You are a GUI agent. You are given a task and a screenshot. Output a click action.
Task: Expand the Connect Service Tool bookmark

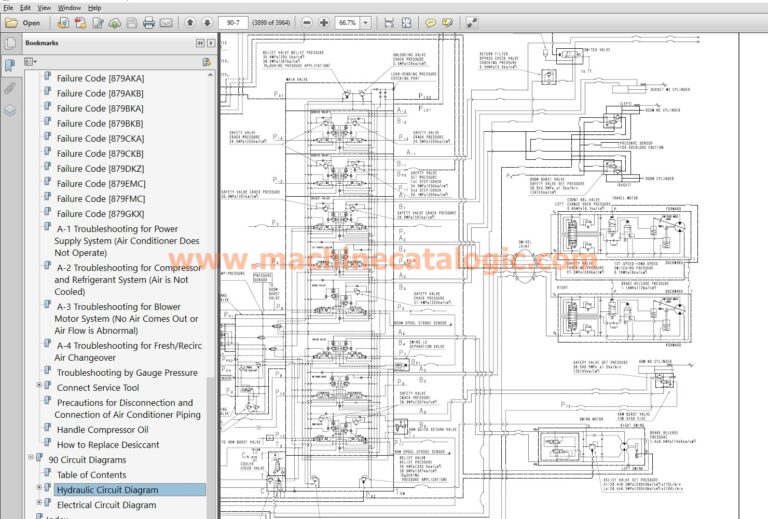point(39,385)
